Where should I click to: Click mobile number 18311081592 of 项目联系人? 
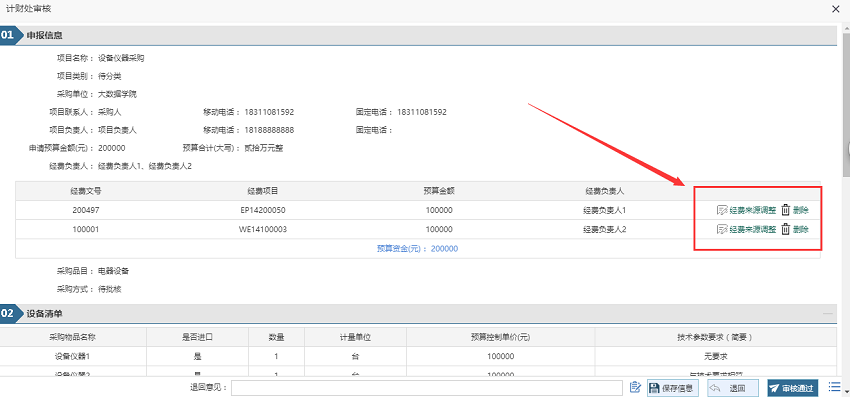269,112
